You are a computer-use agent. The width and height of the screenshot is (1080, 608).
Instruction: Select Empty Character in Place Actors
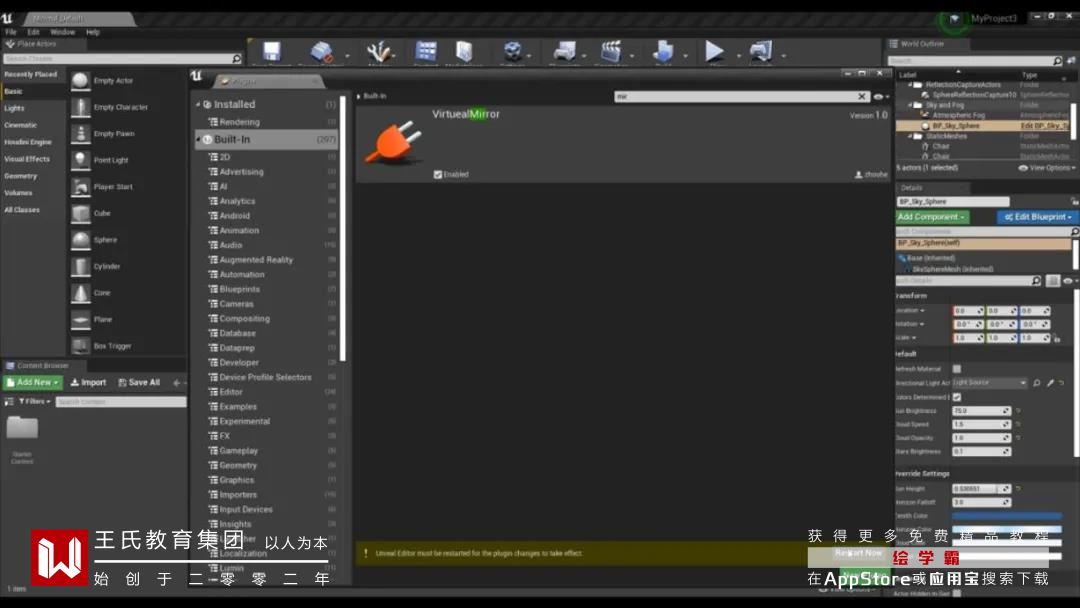(x=121, y=107)
